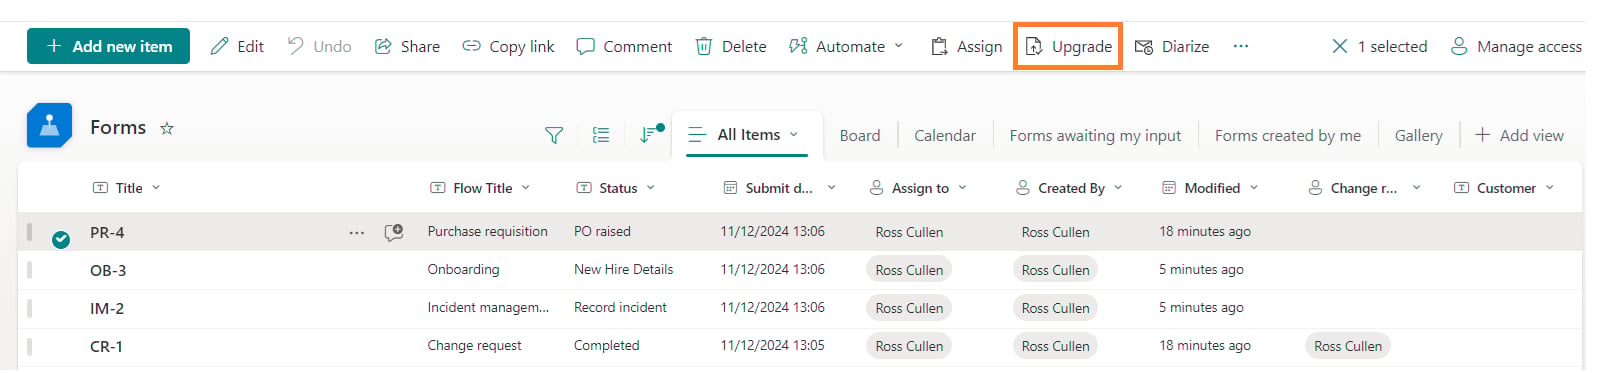Switch to the Calendar view
1600x373 pixels.
point(945,136)
